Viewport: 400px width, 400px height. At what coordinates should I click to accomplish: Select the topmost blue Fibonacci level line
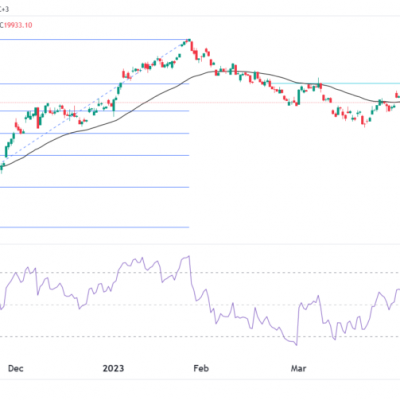[x=94, y=40]
